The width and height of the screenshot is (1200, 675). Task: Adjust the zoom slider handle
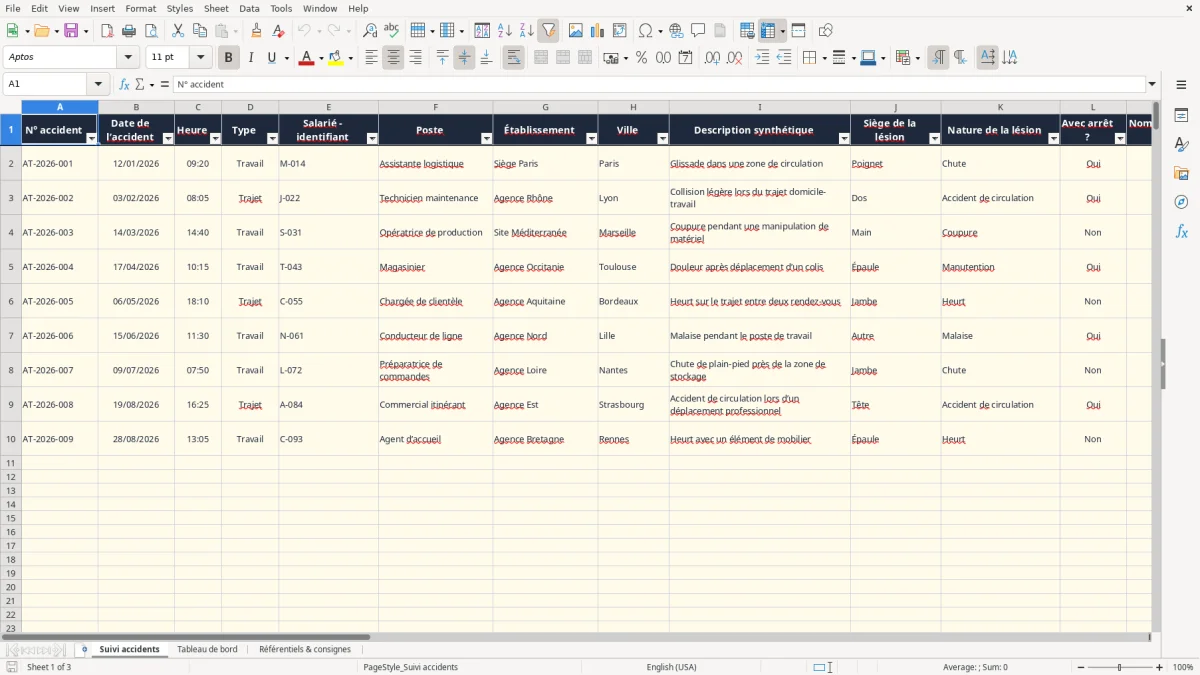(1120, 667)
